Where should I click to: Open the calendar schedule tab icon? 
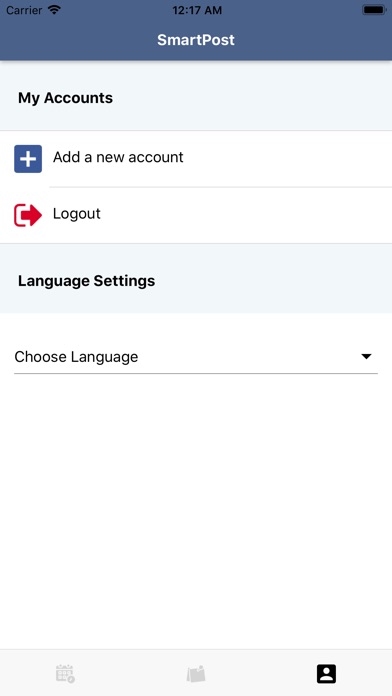[65, 674]
